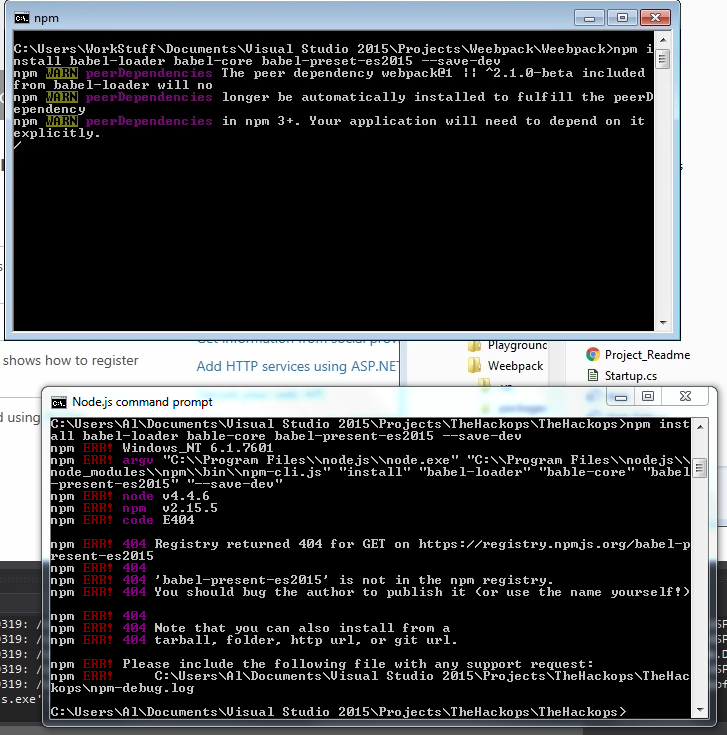Click the npm window scroll down arrow
This screenshot has width=727, height=735.
point(663,322)
